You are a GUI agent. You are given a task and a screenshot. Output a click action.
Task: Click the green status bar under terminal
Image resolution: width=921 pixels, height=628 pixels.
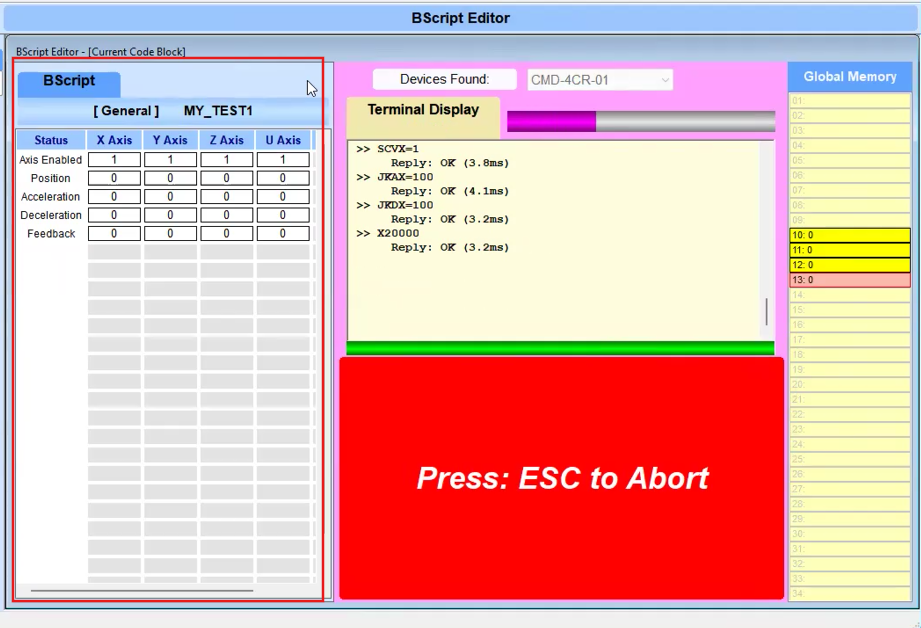[560, 348]
